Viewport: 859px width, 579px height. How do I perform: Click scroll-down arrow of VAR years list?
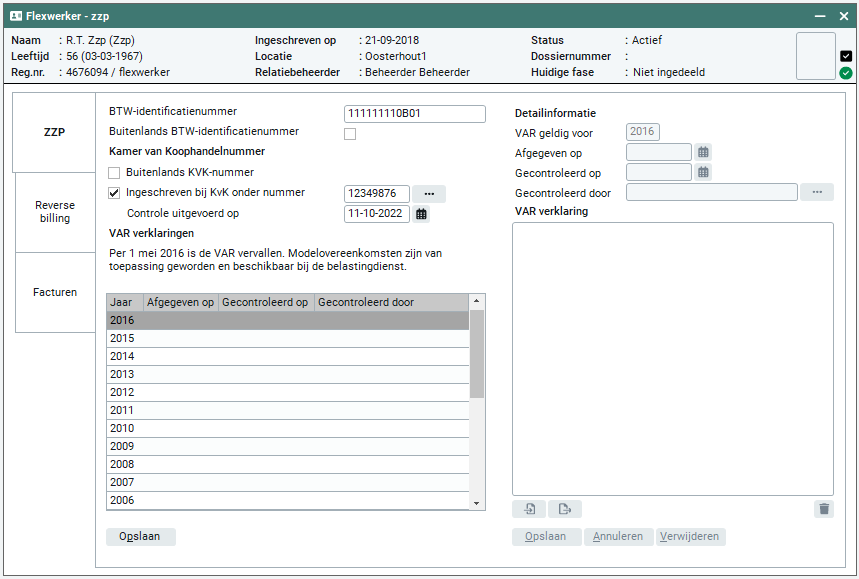(477, 503)
